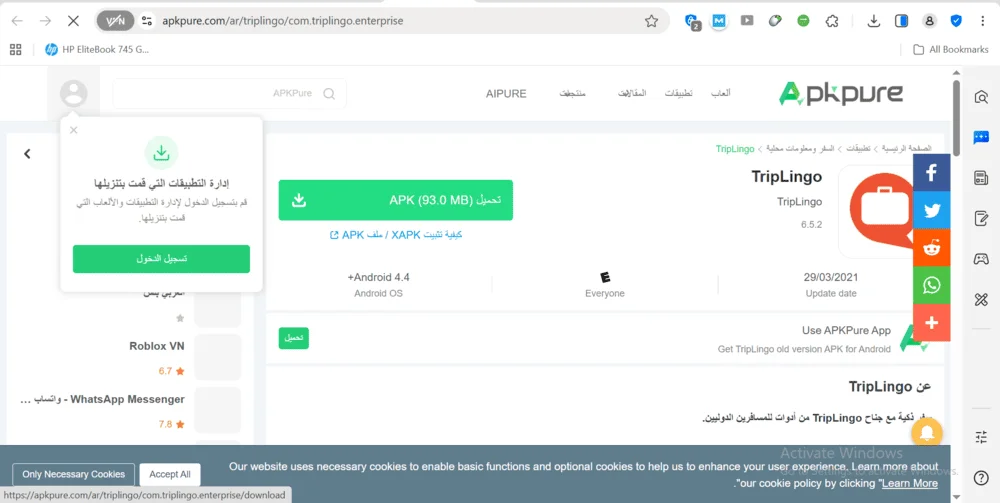Share via WhatsApp
The image size is (1000, 503).
pyautogui.click(x=931, y=285)
